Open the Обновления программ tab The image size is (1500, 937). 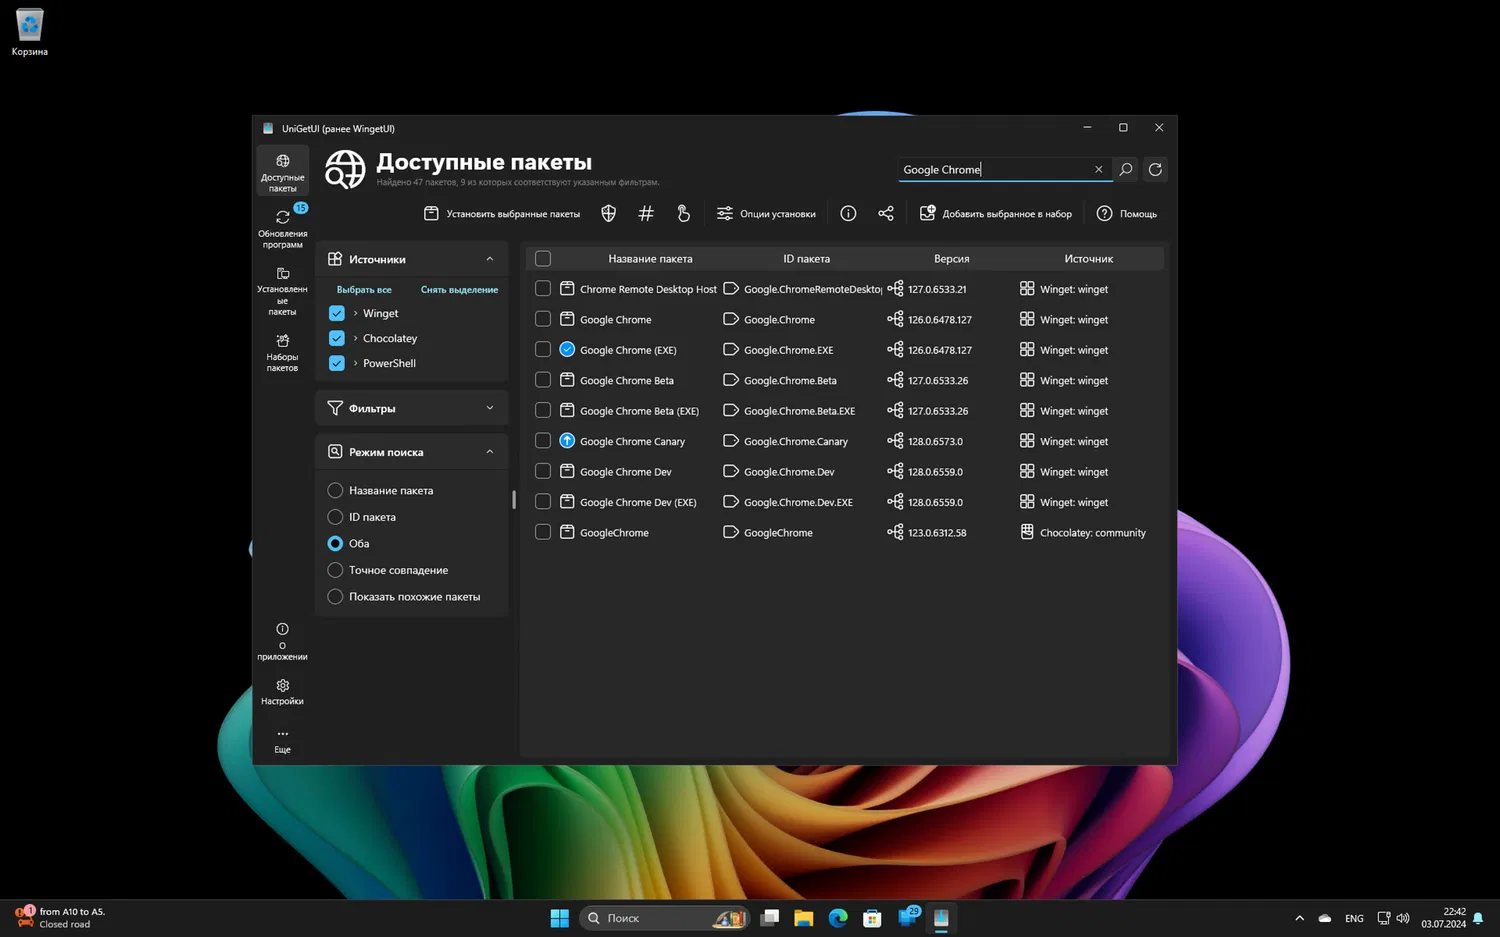tap(282, 228)
